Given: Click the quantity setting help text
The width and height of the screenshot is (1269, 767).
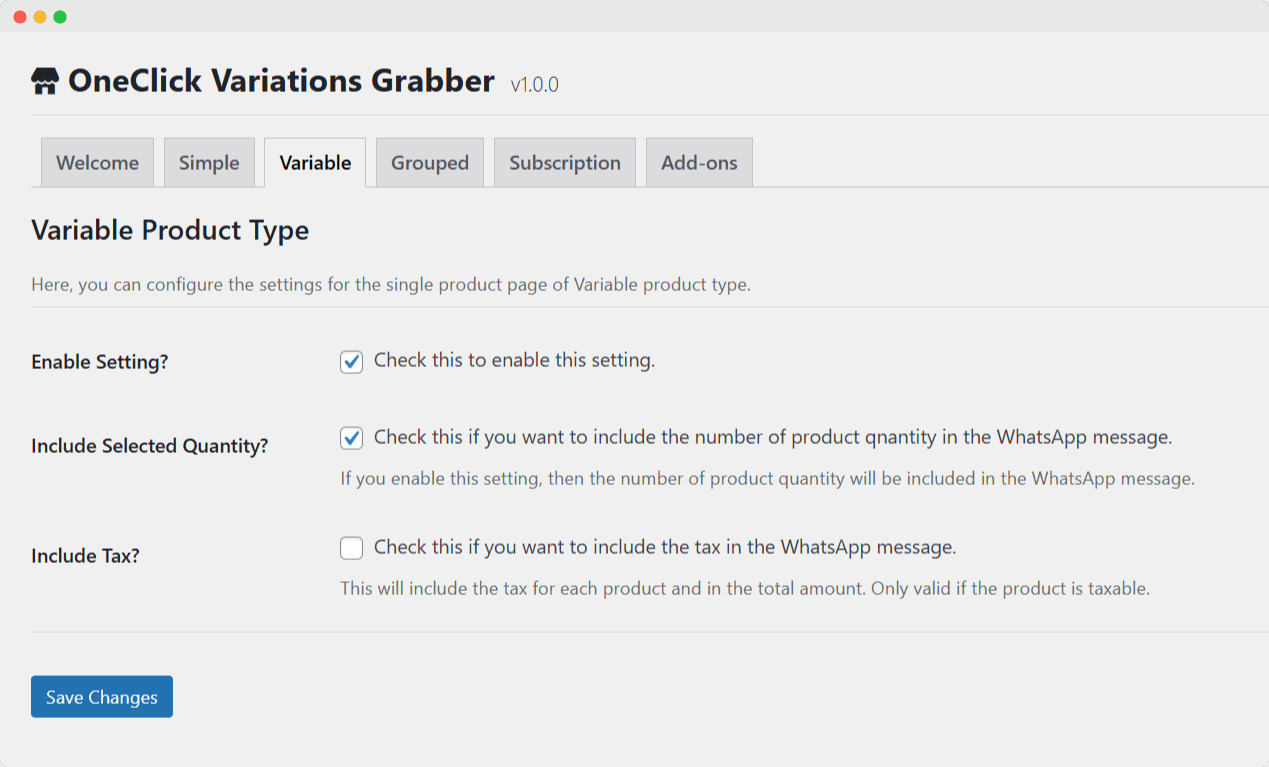Looking at the screenshot, I should pyautogui.click(x=767, y=478).
